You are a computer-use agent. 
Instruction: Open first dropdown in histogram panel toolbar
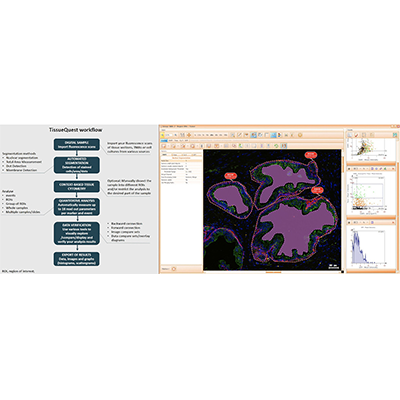(x=356, y=222)
